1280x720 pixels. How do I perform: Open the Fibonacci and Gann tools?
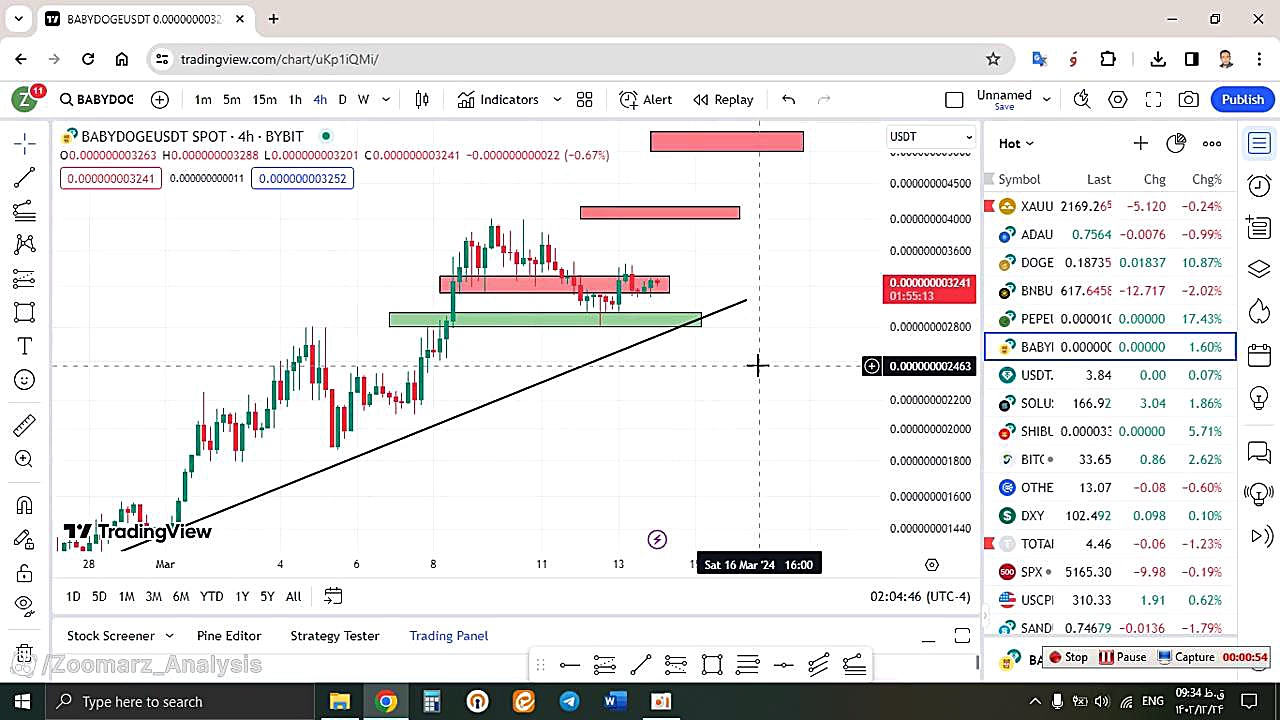[25, 211]
